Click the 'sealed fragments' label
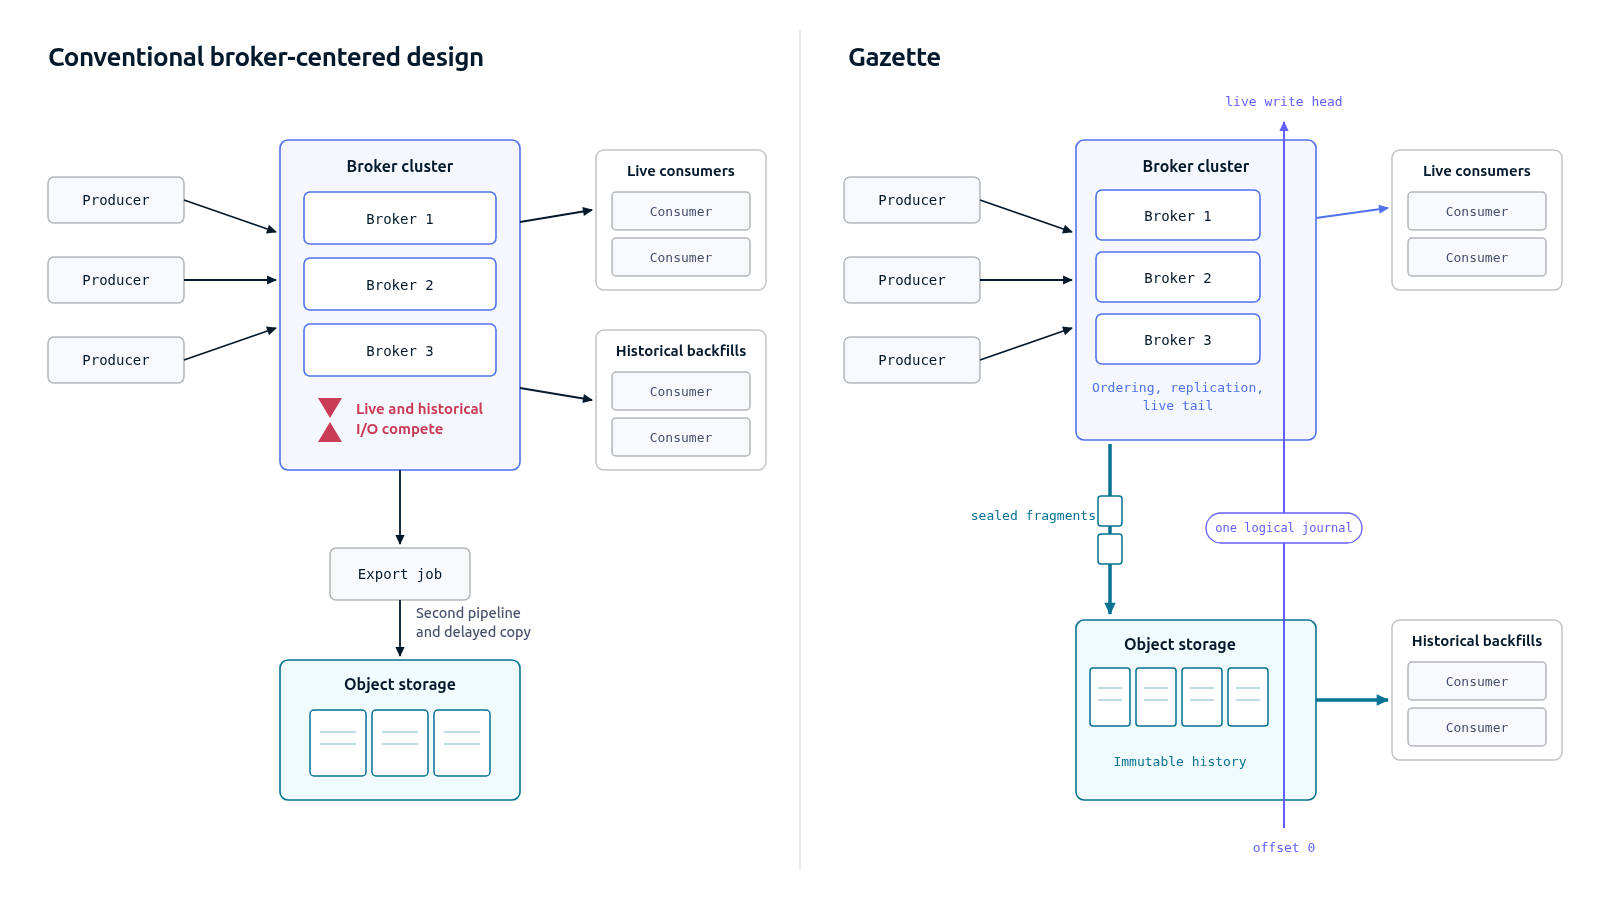The height and width of the screenshot is (900, 1600). click(x=1033, y=515)
